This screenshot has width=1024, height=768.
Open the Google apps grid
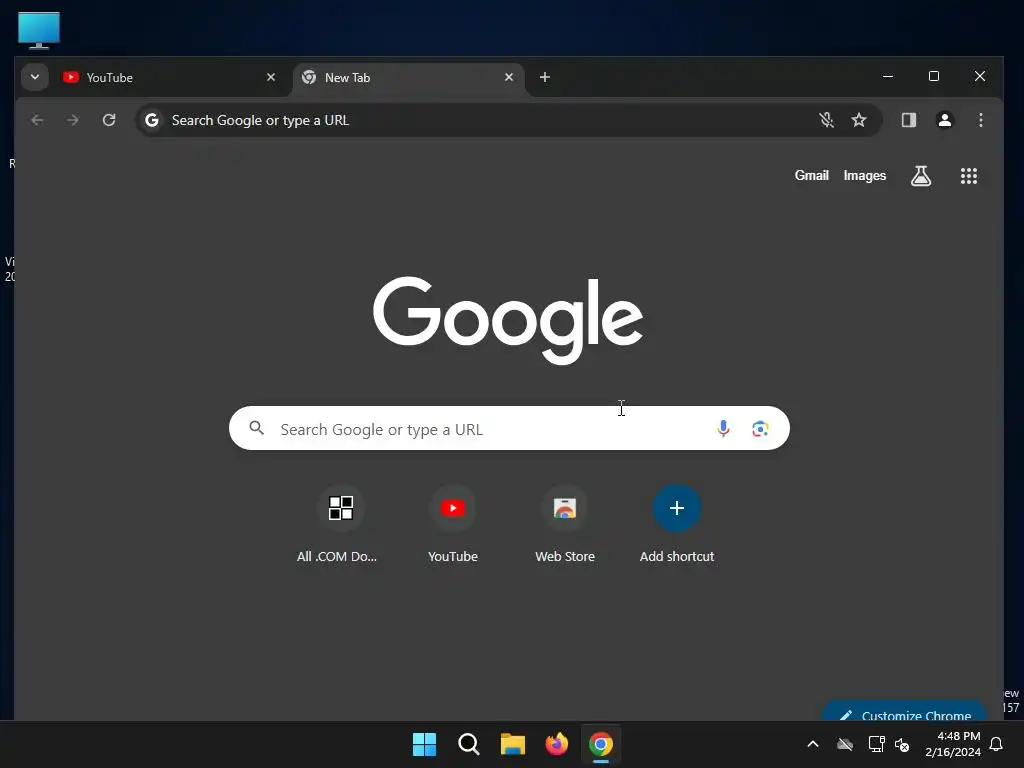pos(968,176)
